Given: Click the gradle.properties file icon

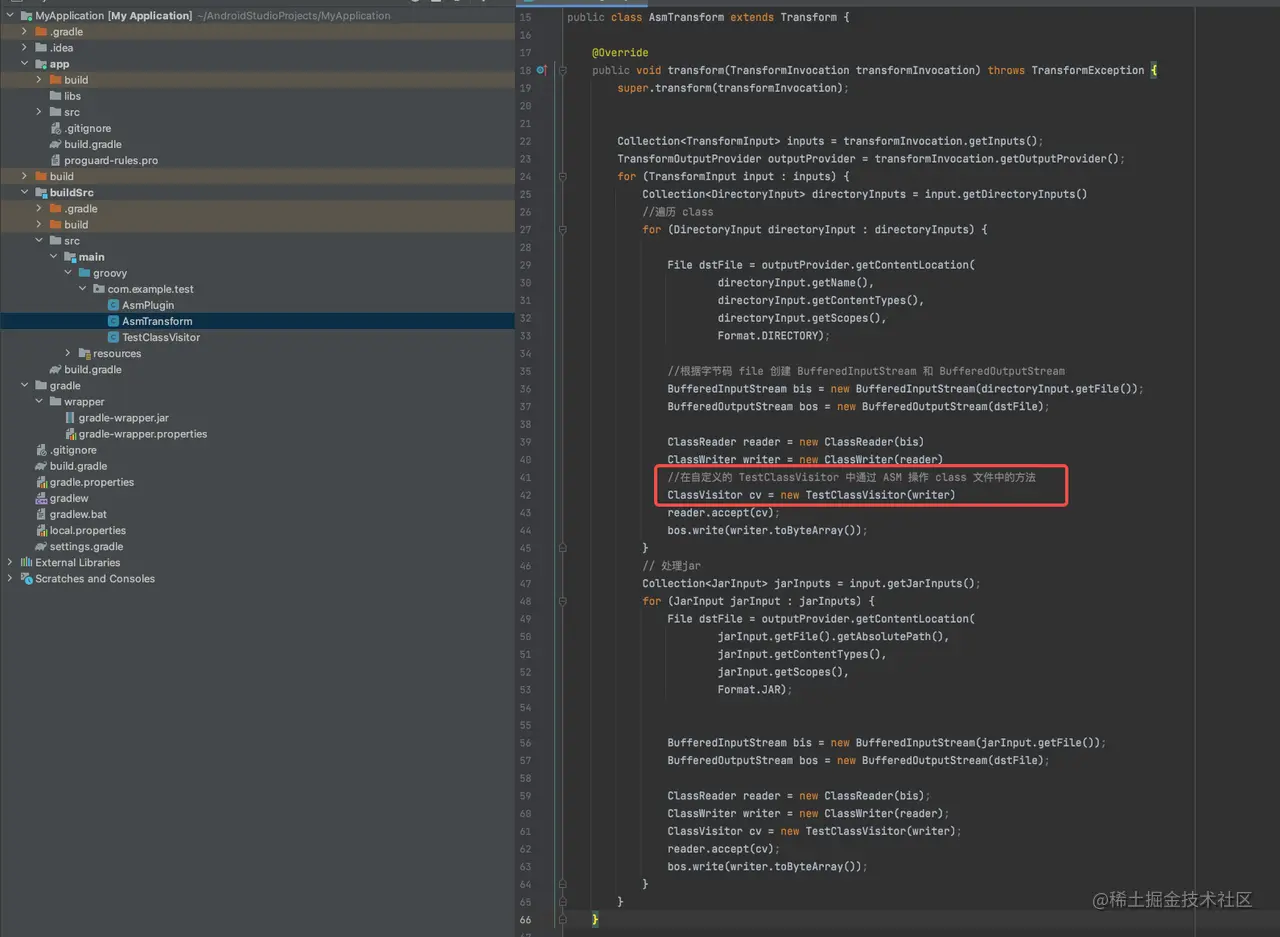Looking at the screenshot, I should 41,482.
